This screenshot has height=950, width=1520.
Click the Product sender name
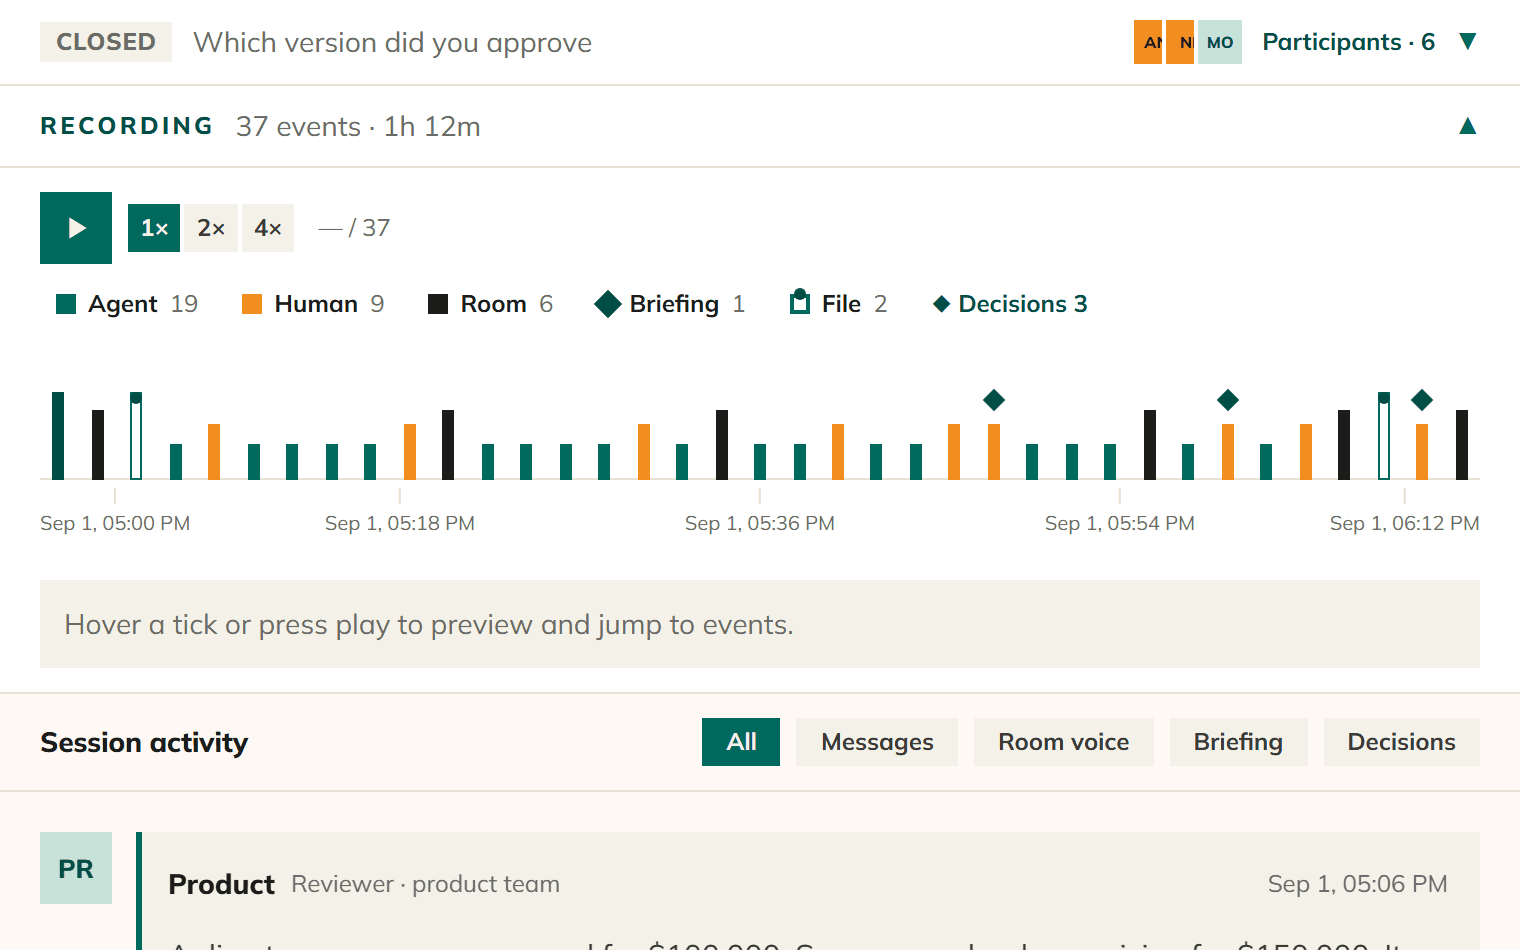[x=221, y=884]
